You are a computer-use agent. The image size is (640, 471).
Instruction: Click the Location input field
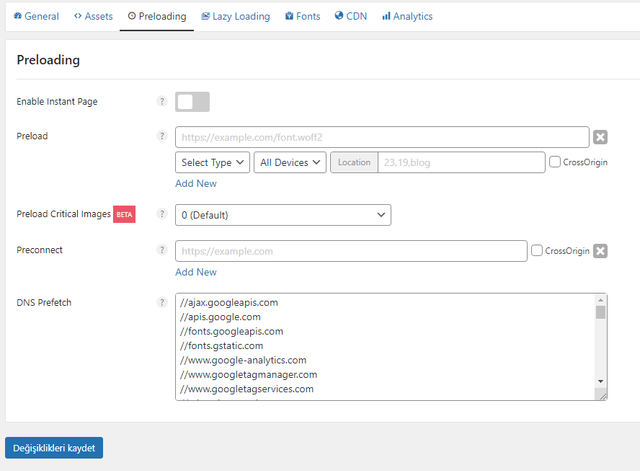(461, 162)
